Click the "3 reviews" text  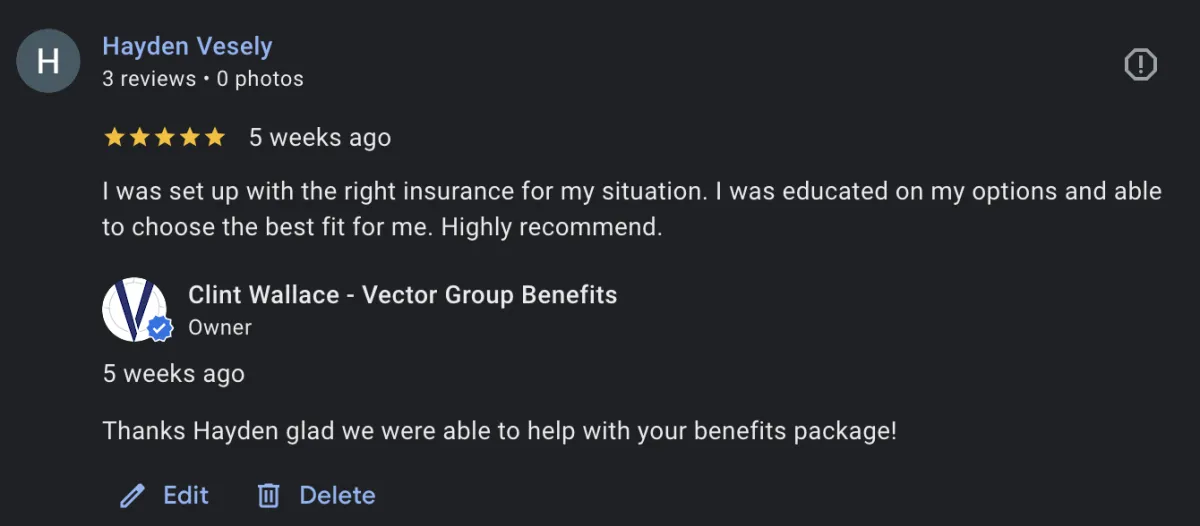149,78
